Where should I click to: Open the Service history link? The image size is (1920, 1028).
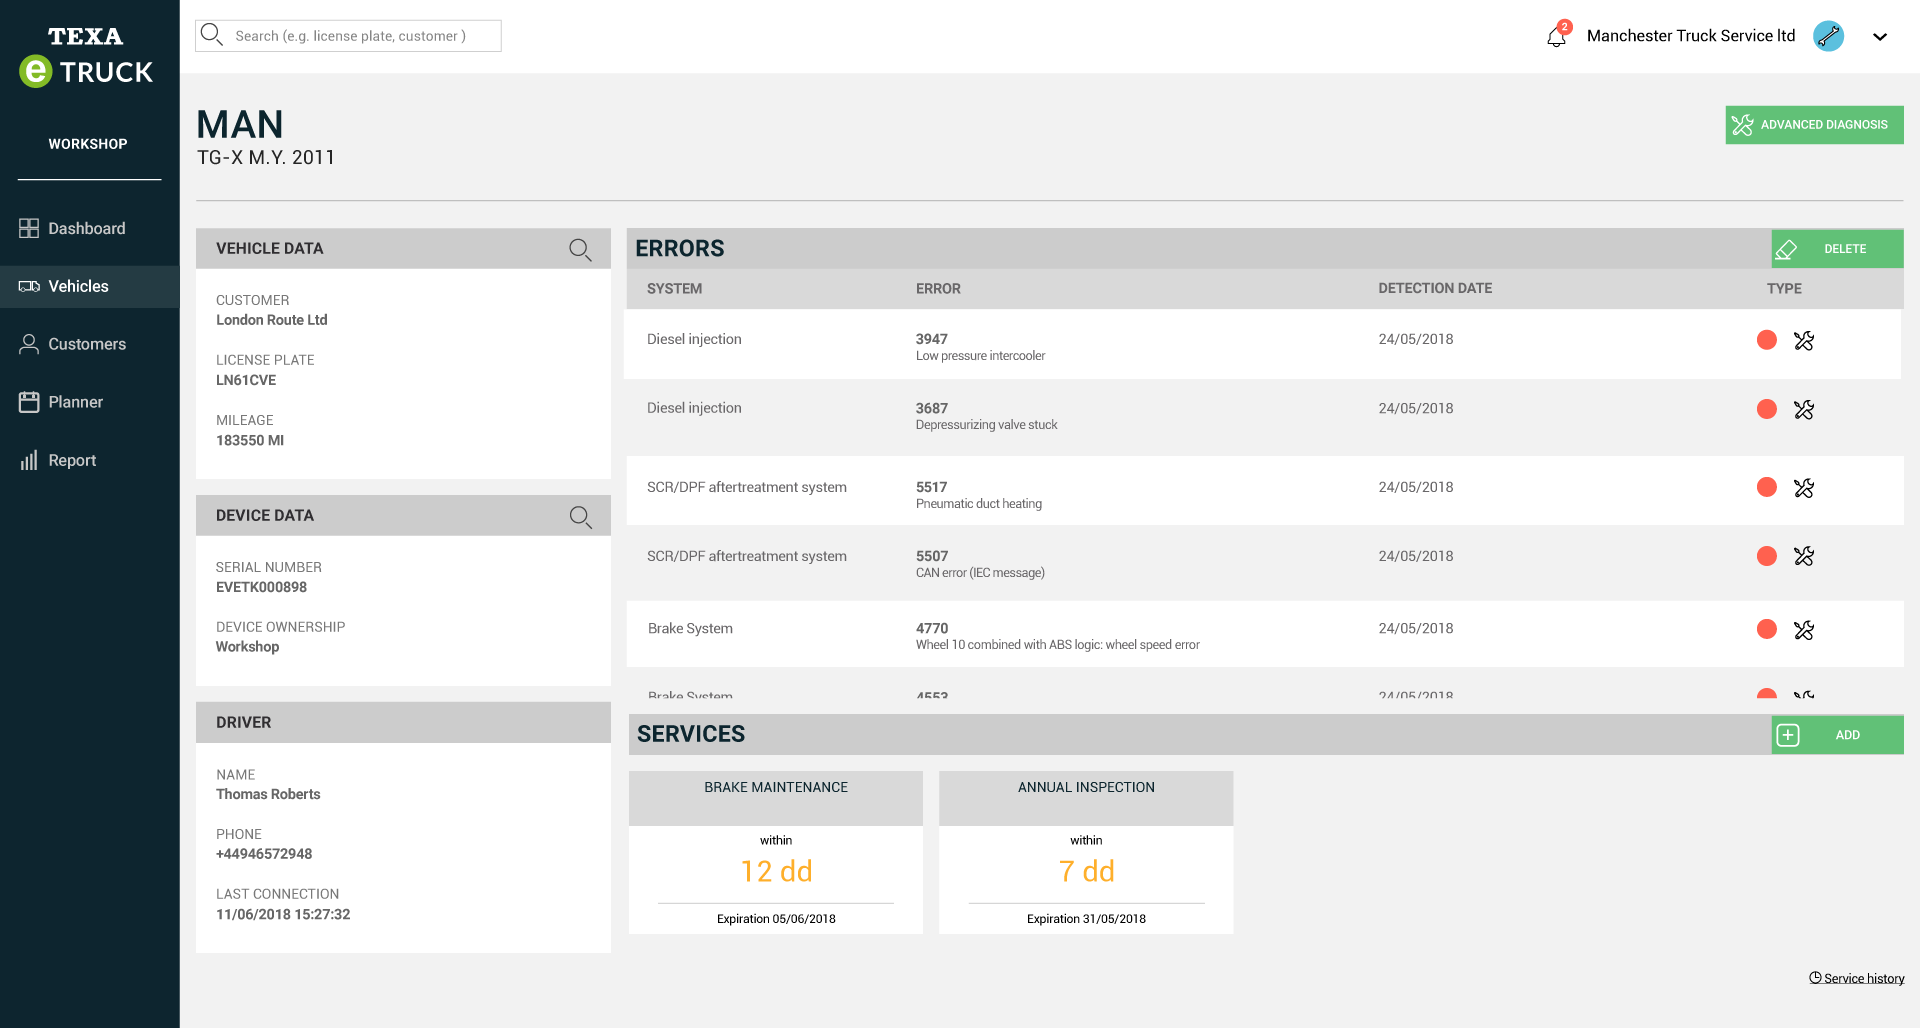point(1857,978)
